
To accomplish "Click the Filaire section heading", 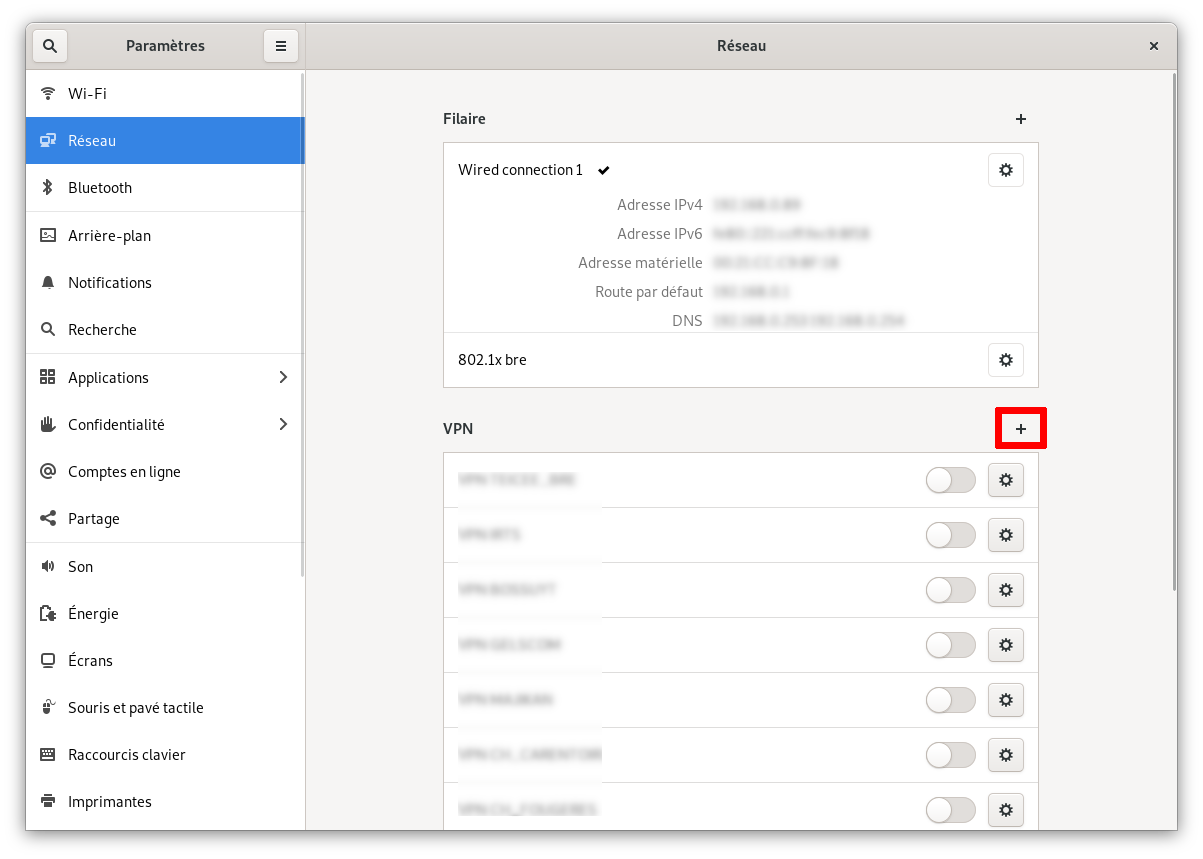I will pos(464,119).
